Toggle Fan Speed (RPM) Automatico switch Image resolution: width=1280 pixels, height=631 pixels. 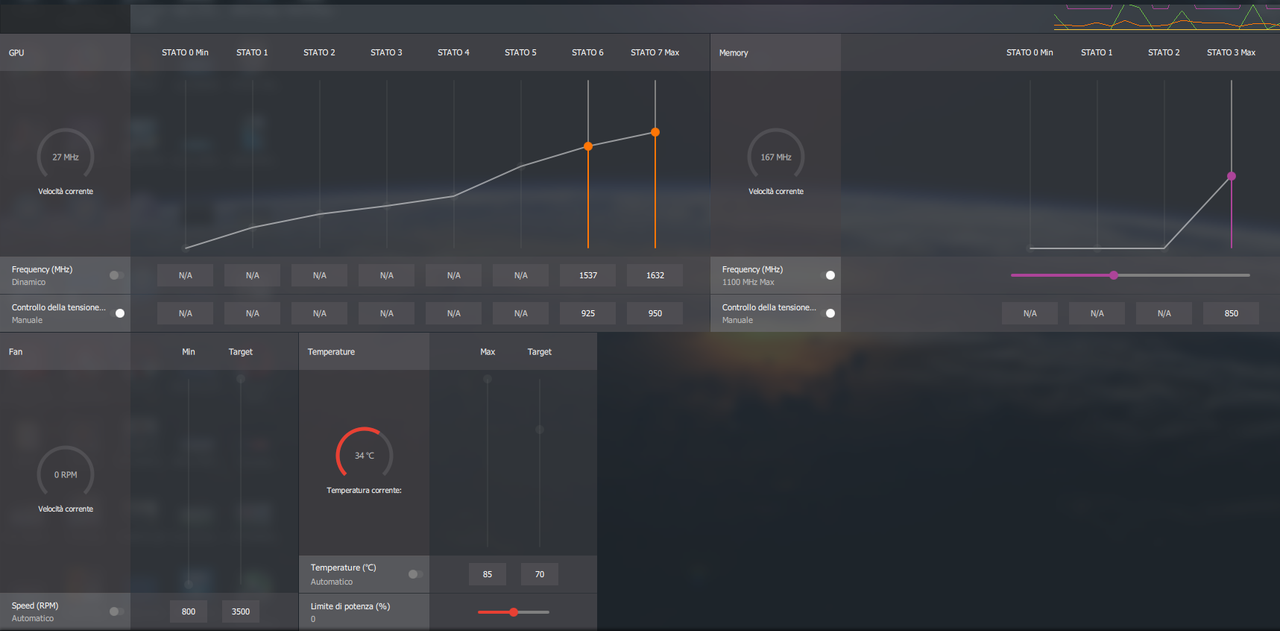click(116, 611)
